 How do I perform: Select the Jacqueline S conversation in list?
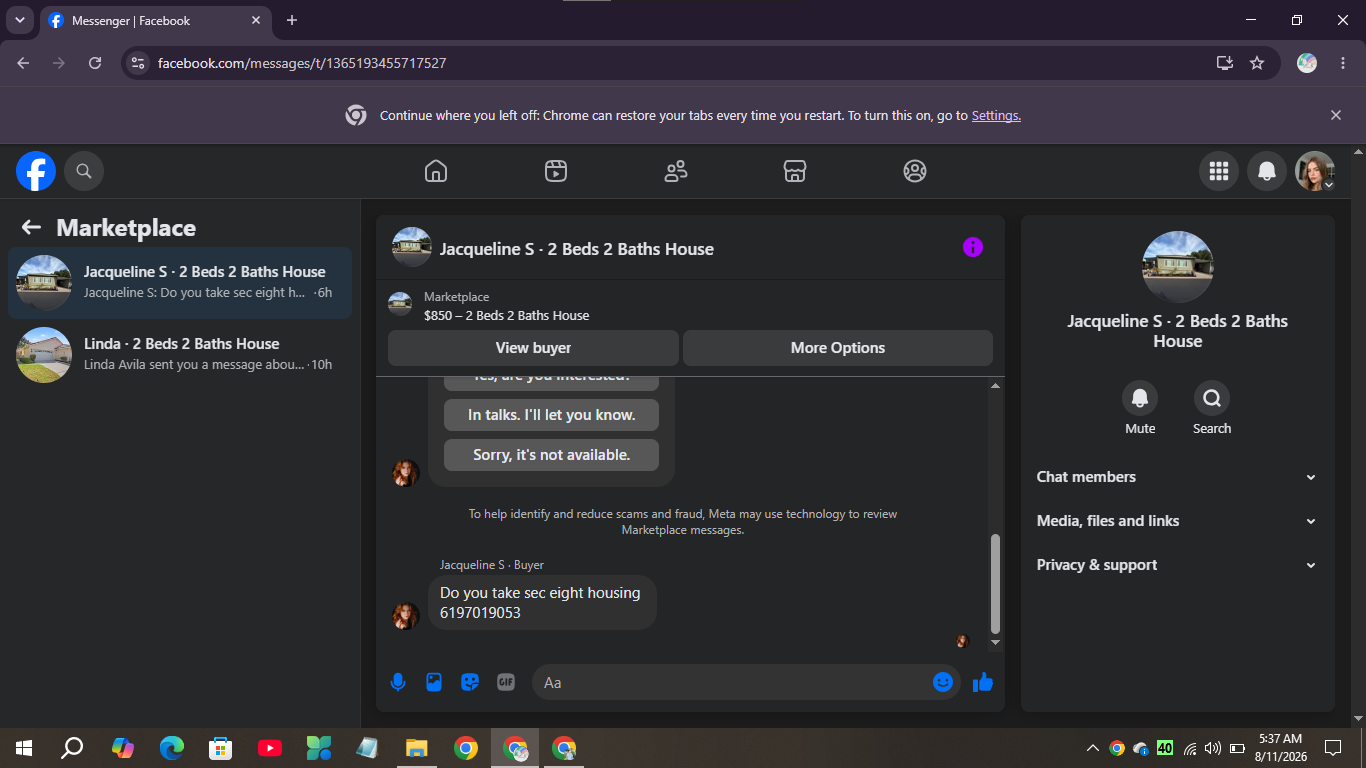click(x=180, y=283)
